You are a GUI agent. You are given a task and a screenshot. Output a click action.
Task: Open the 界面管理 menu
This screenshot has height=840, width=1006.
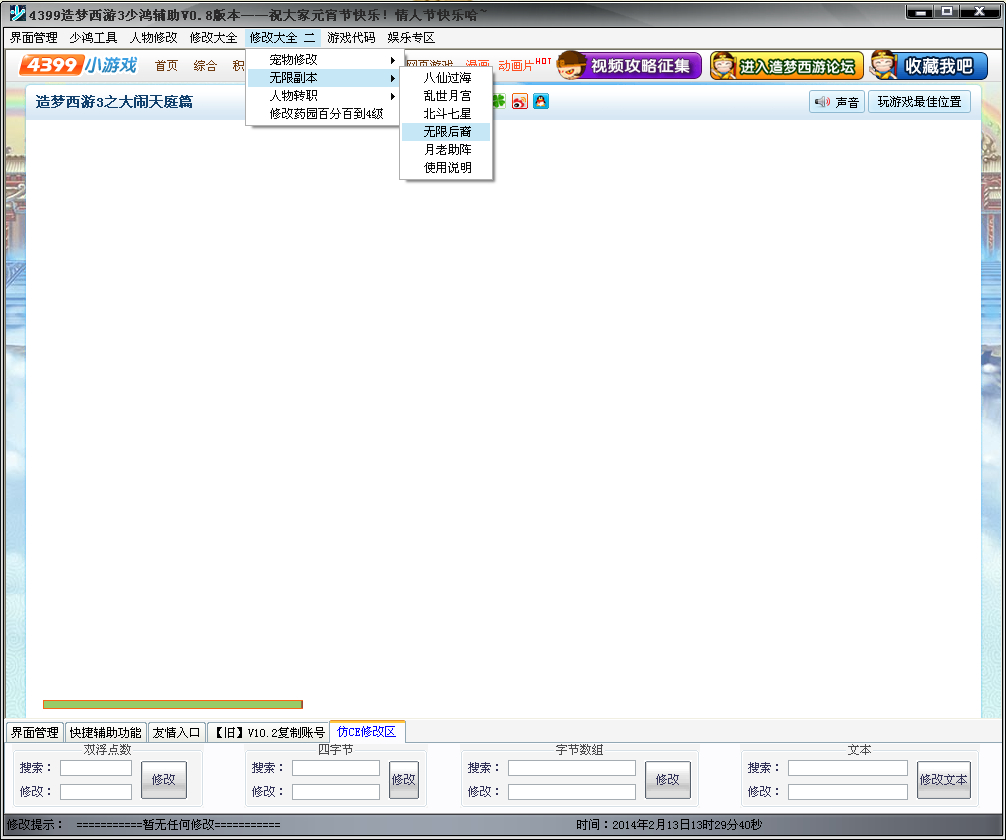click(x=34, y=38)
